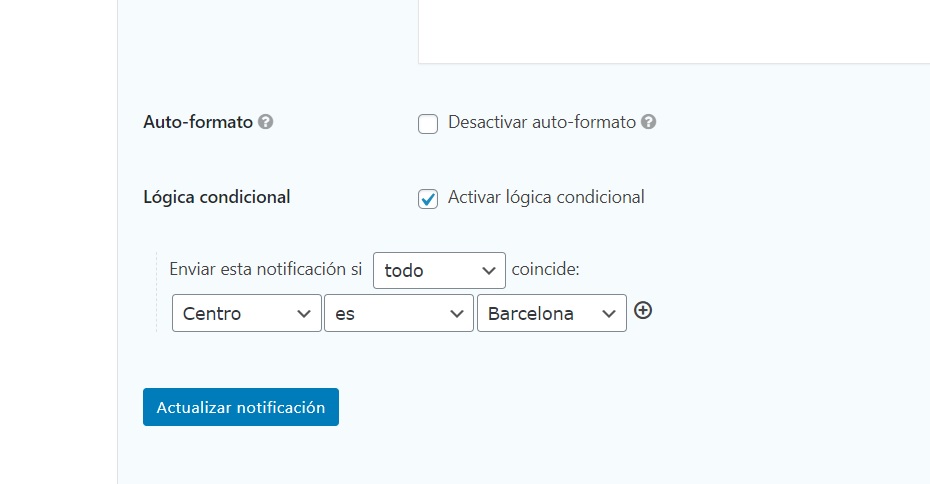Screen dimensions: 930x484
Task: Open the 'es' operator dropdown
Action: (399, 313)
